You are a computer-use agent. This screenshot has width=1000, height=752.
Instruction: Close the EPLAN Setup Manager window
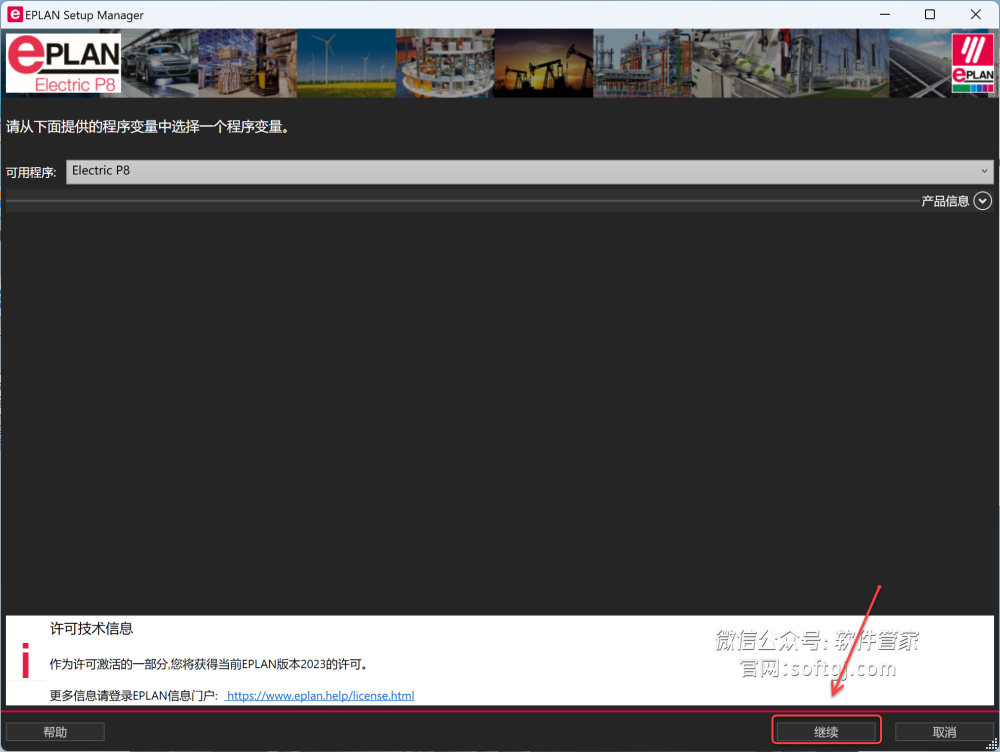975,14
